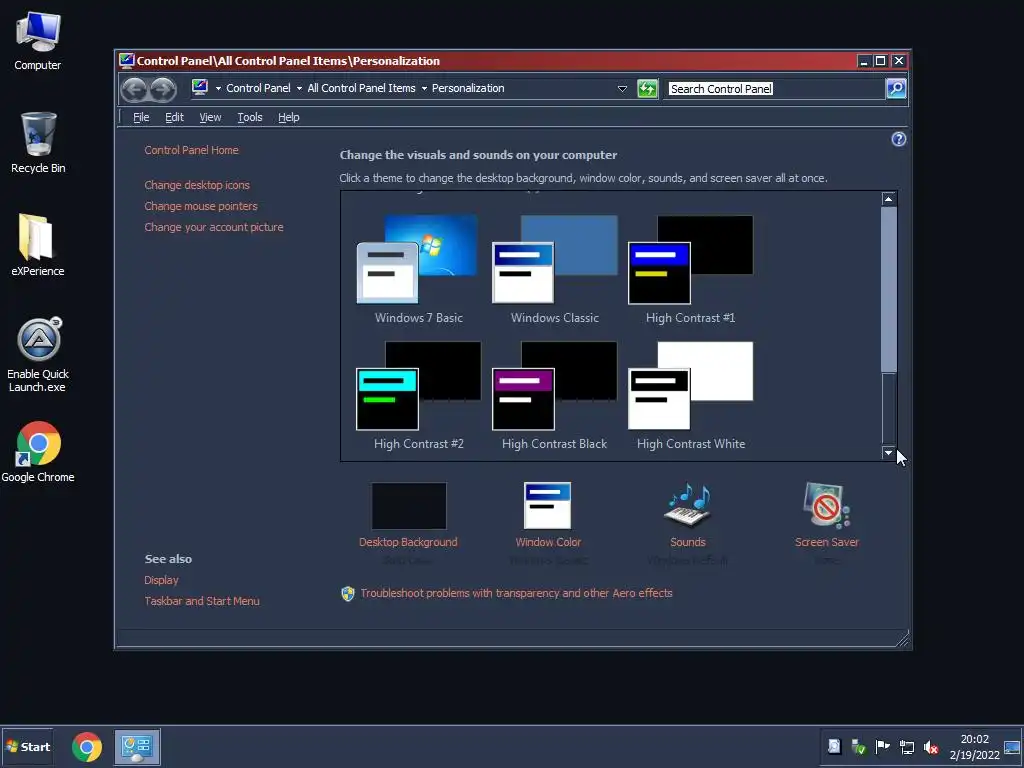Open the Tools menu
This screenshot has height=768, width=1024.
[249, 118]
